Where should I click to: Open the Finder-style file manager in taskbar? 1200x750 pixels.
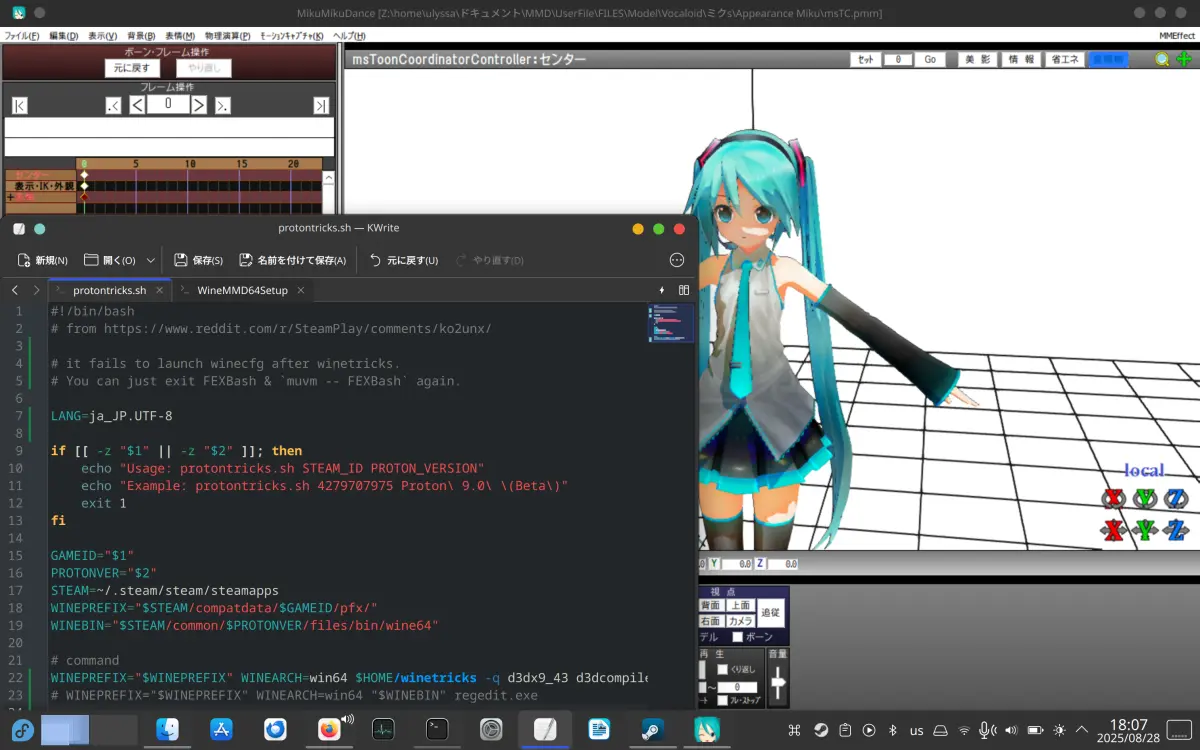coord(167,729)
